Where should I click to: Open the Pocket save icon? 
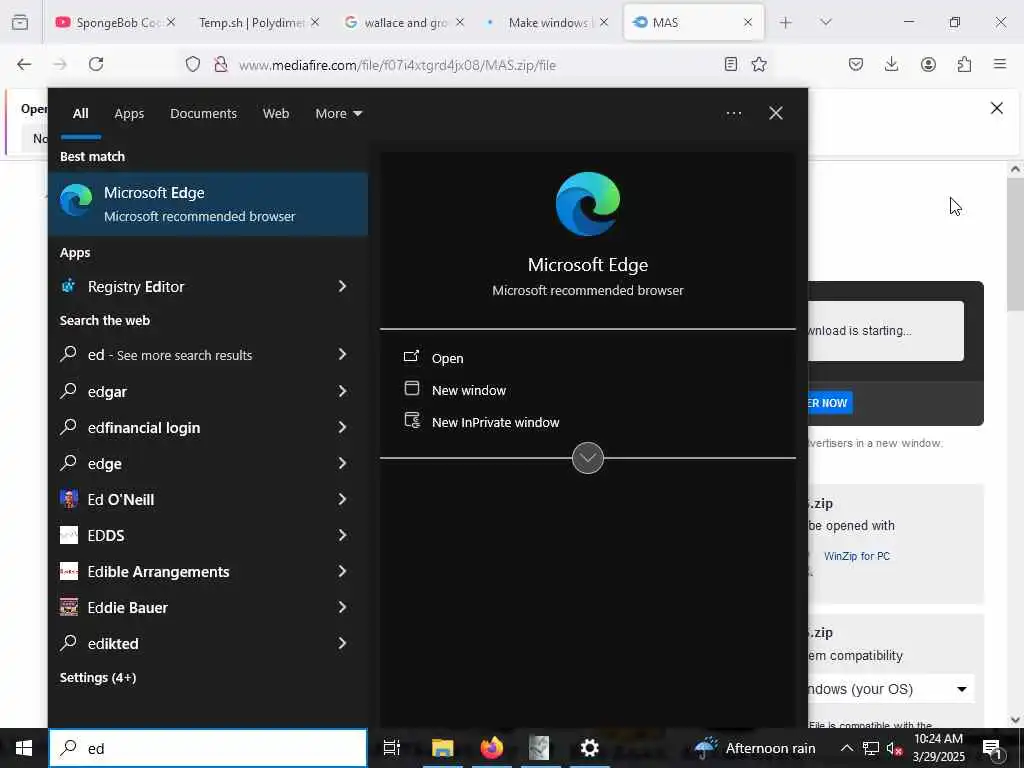[x=856, y=64]
